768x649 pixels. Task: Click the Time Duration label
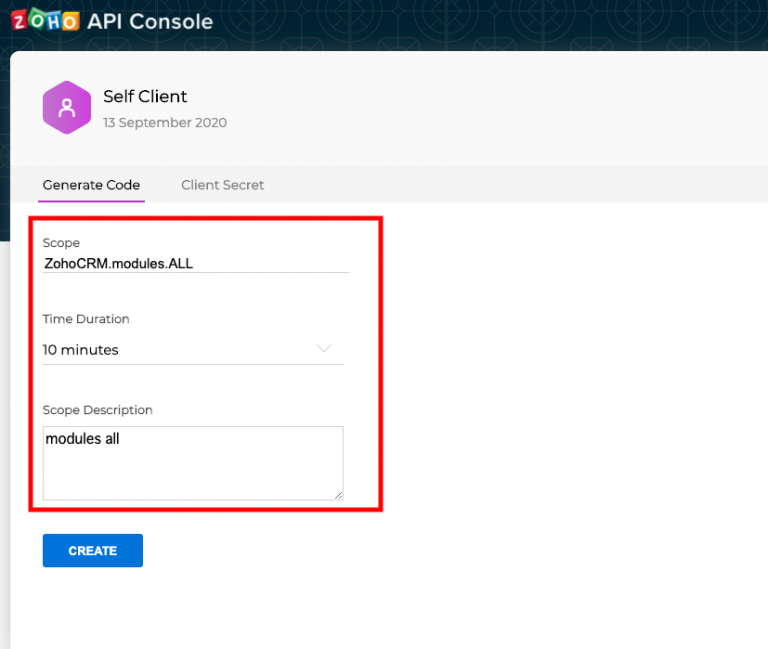pyautogui.click(x=86, y=319)
